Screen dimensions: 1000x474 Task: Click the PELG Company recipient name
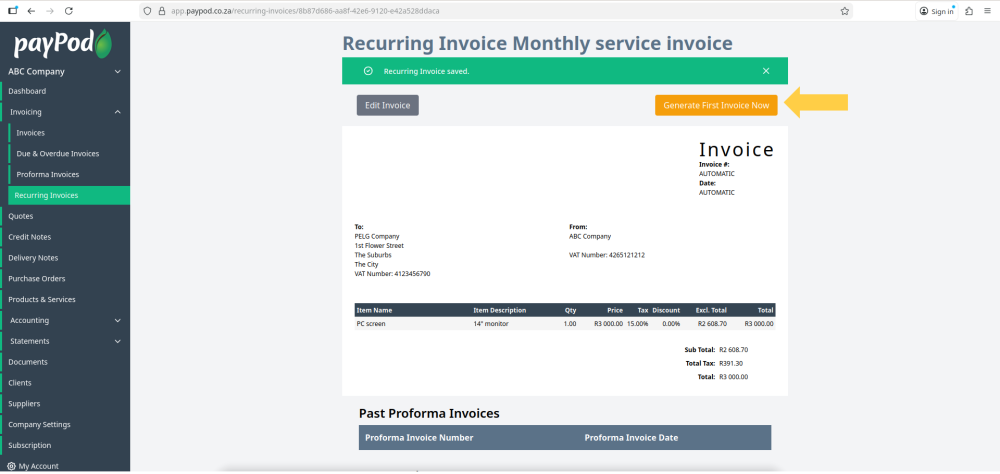pyautogui.click(x=377, y=236)
